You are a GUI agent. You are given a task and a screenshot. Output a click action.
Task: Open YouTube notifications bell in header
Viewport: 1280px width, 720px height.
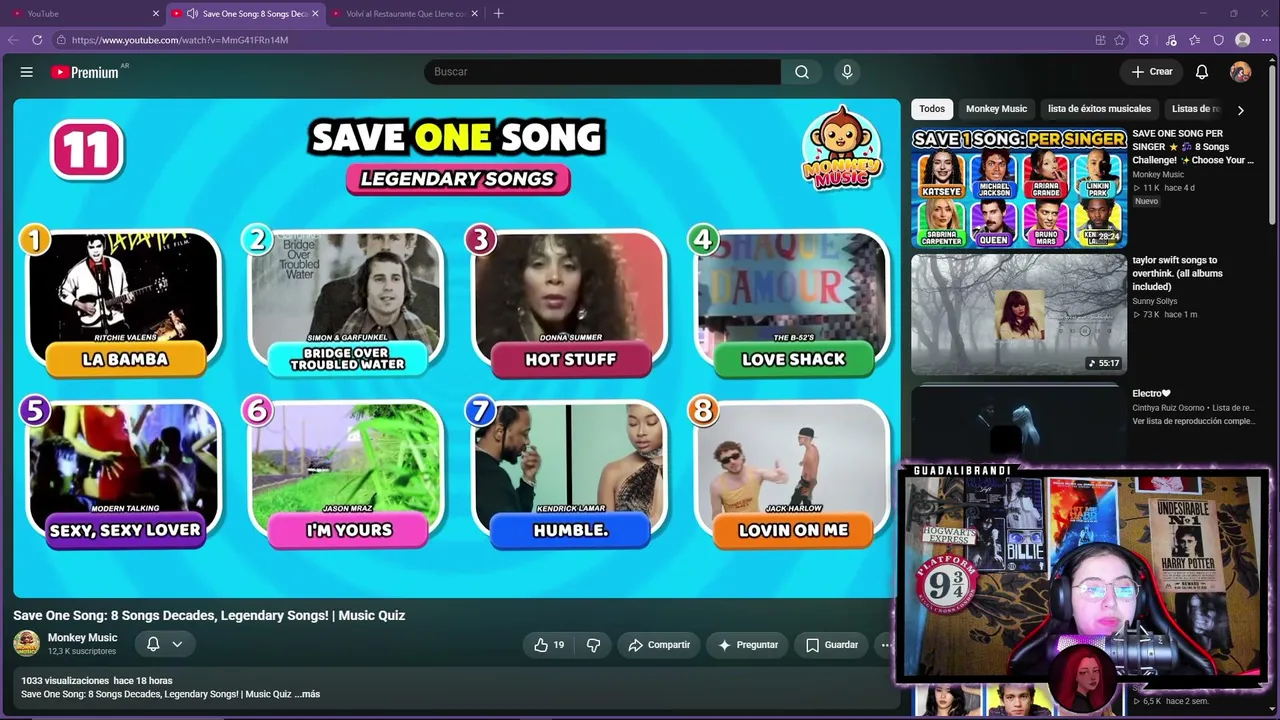1202,72
